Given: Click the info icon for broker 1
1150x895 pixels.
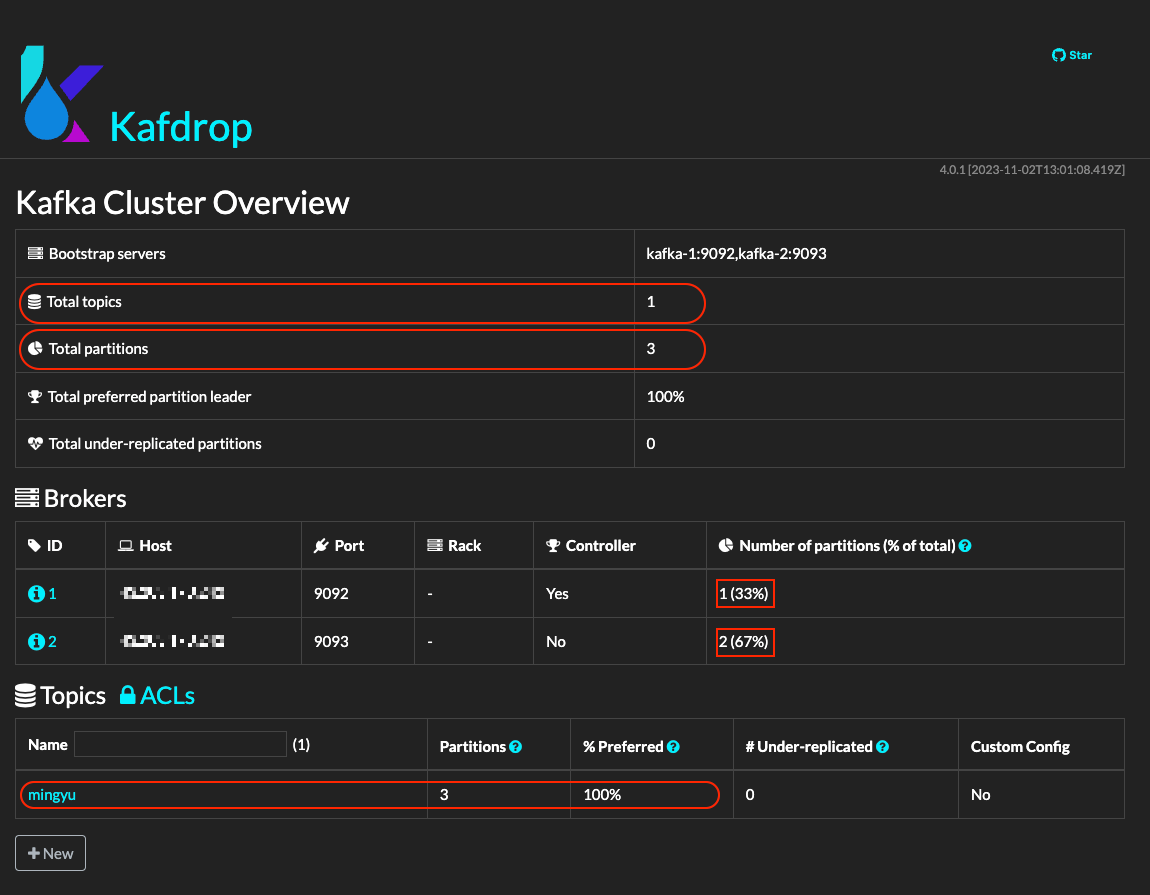Looking at the screenshot, I should click(x=36, y=593).
